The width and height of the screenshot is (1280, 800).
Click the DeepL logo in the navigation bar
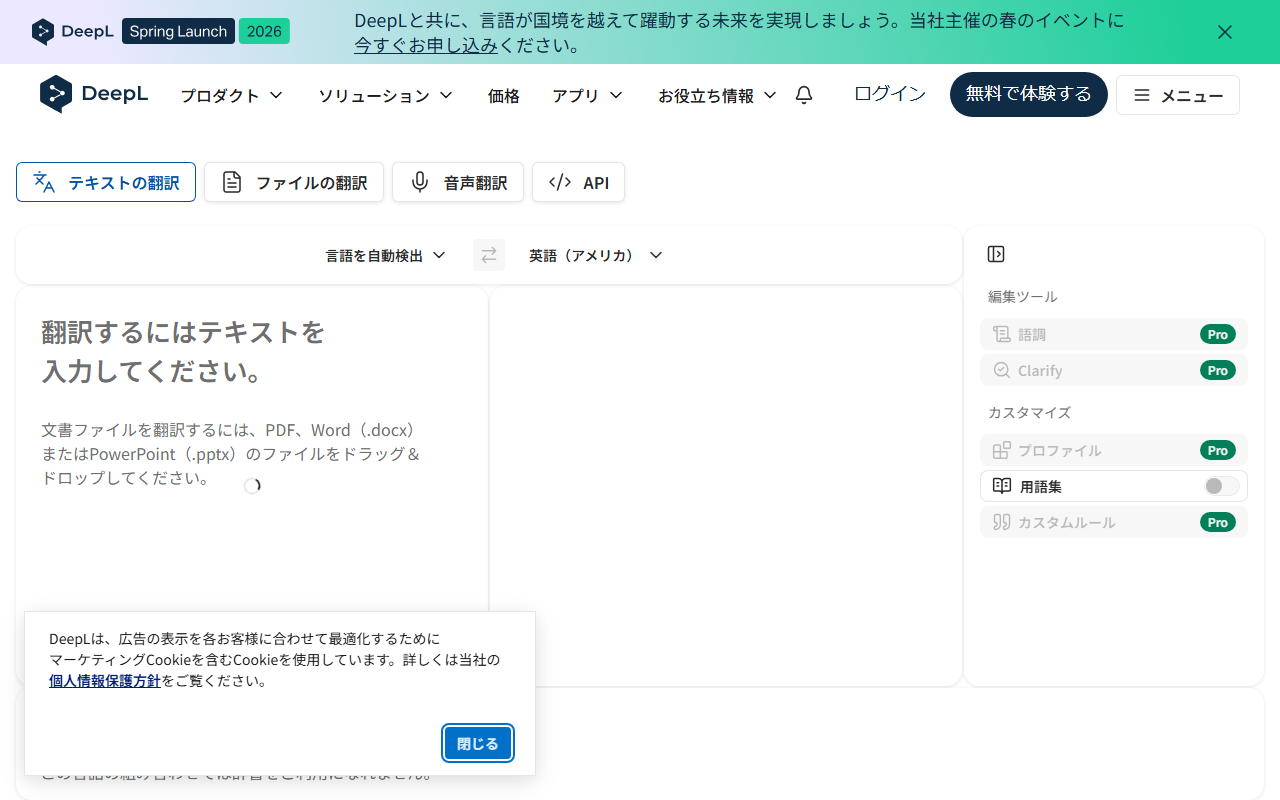[94, 94]
